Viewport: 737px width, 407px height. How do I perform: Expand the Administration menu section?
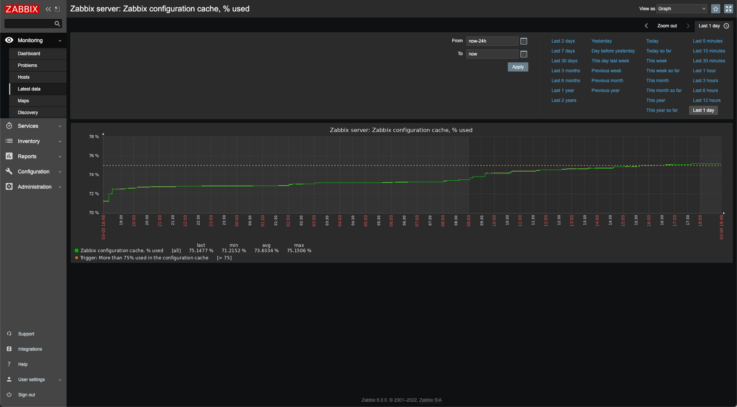(x=33, y=186)
